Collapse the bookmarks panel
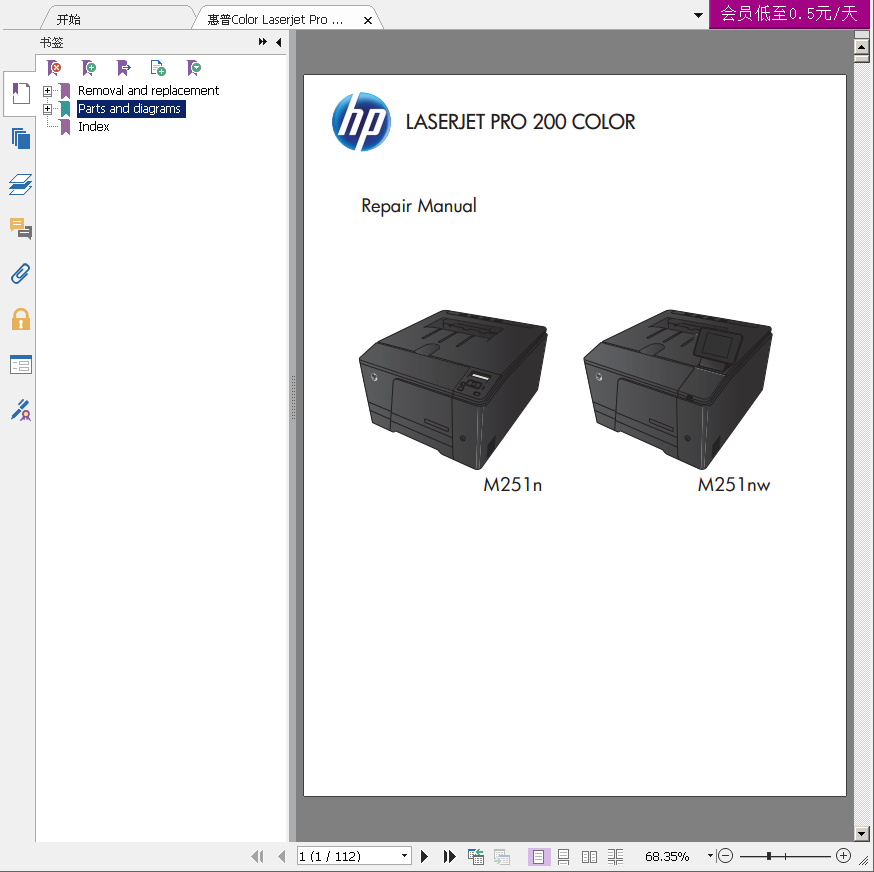 tap(279, 42)
